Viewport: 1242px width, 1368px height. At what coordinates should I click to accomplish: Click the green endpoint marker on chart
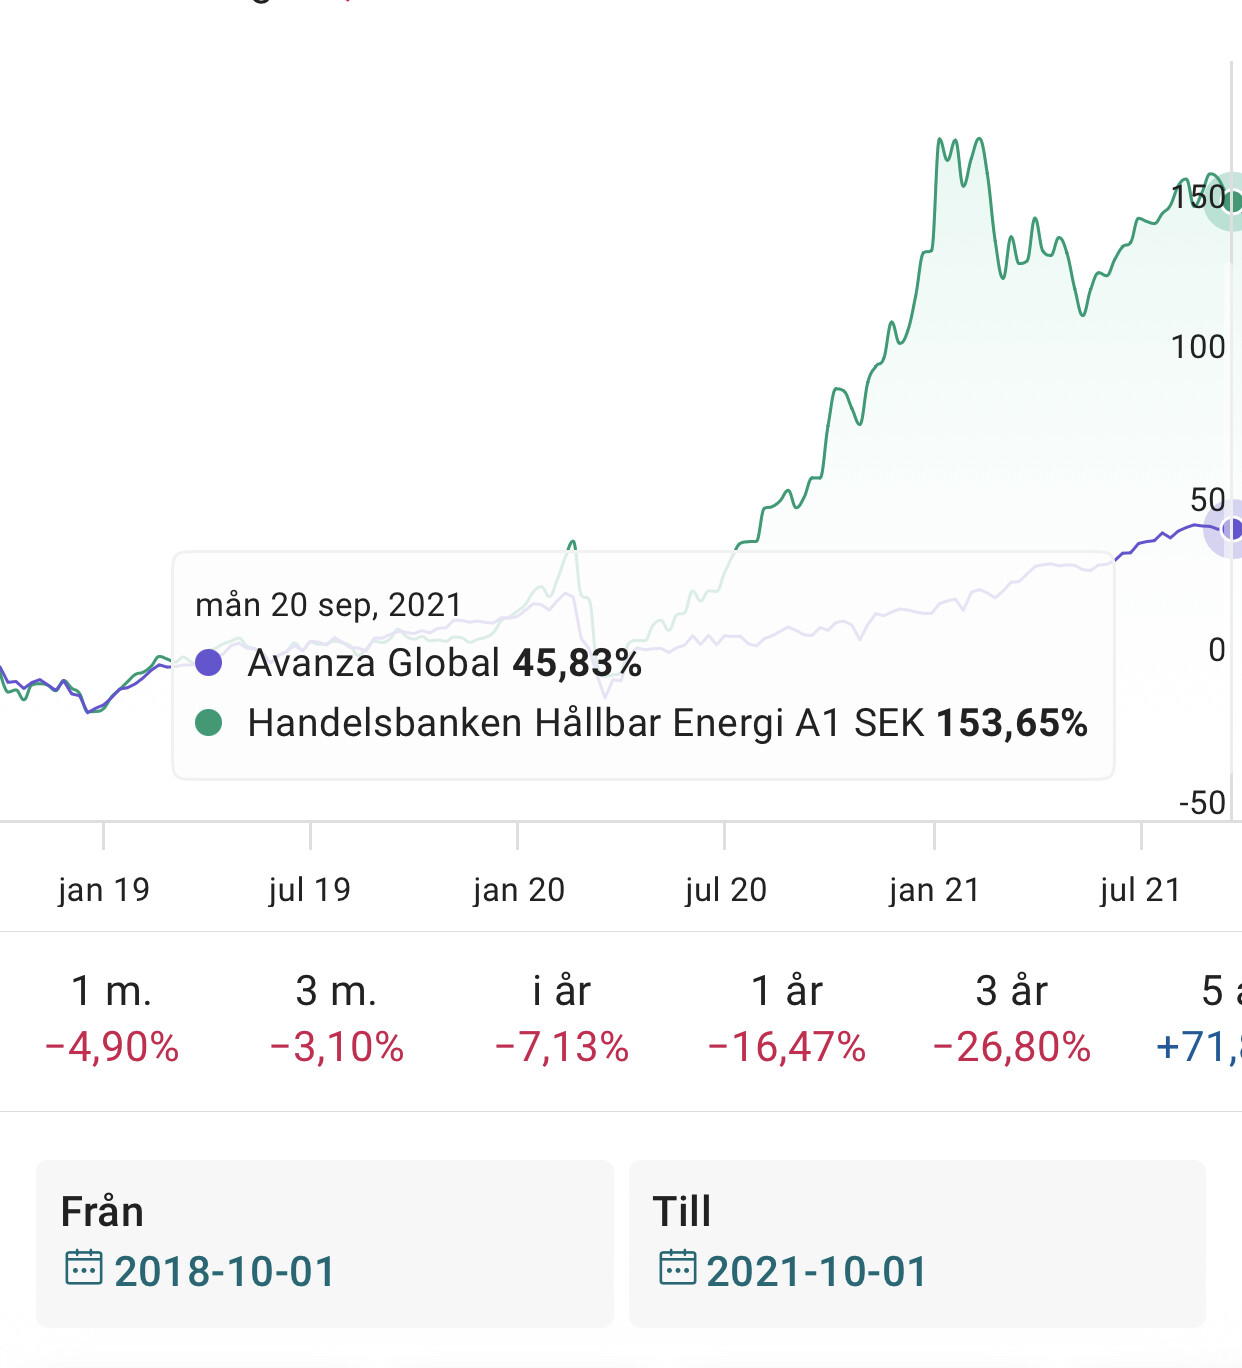(1233, 201)
